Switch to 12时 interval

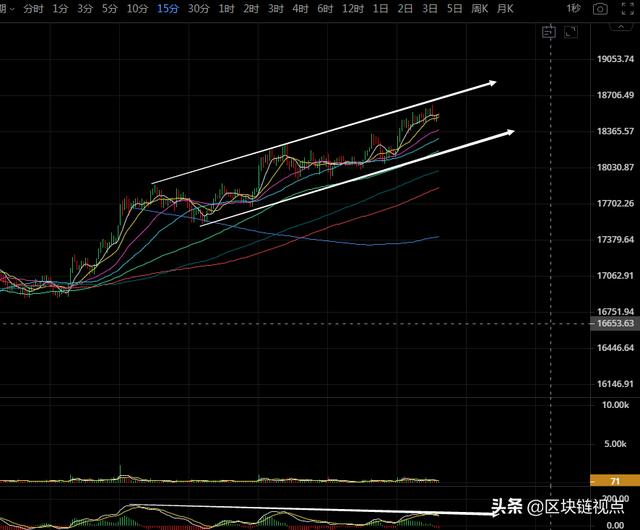click(351, 8)
